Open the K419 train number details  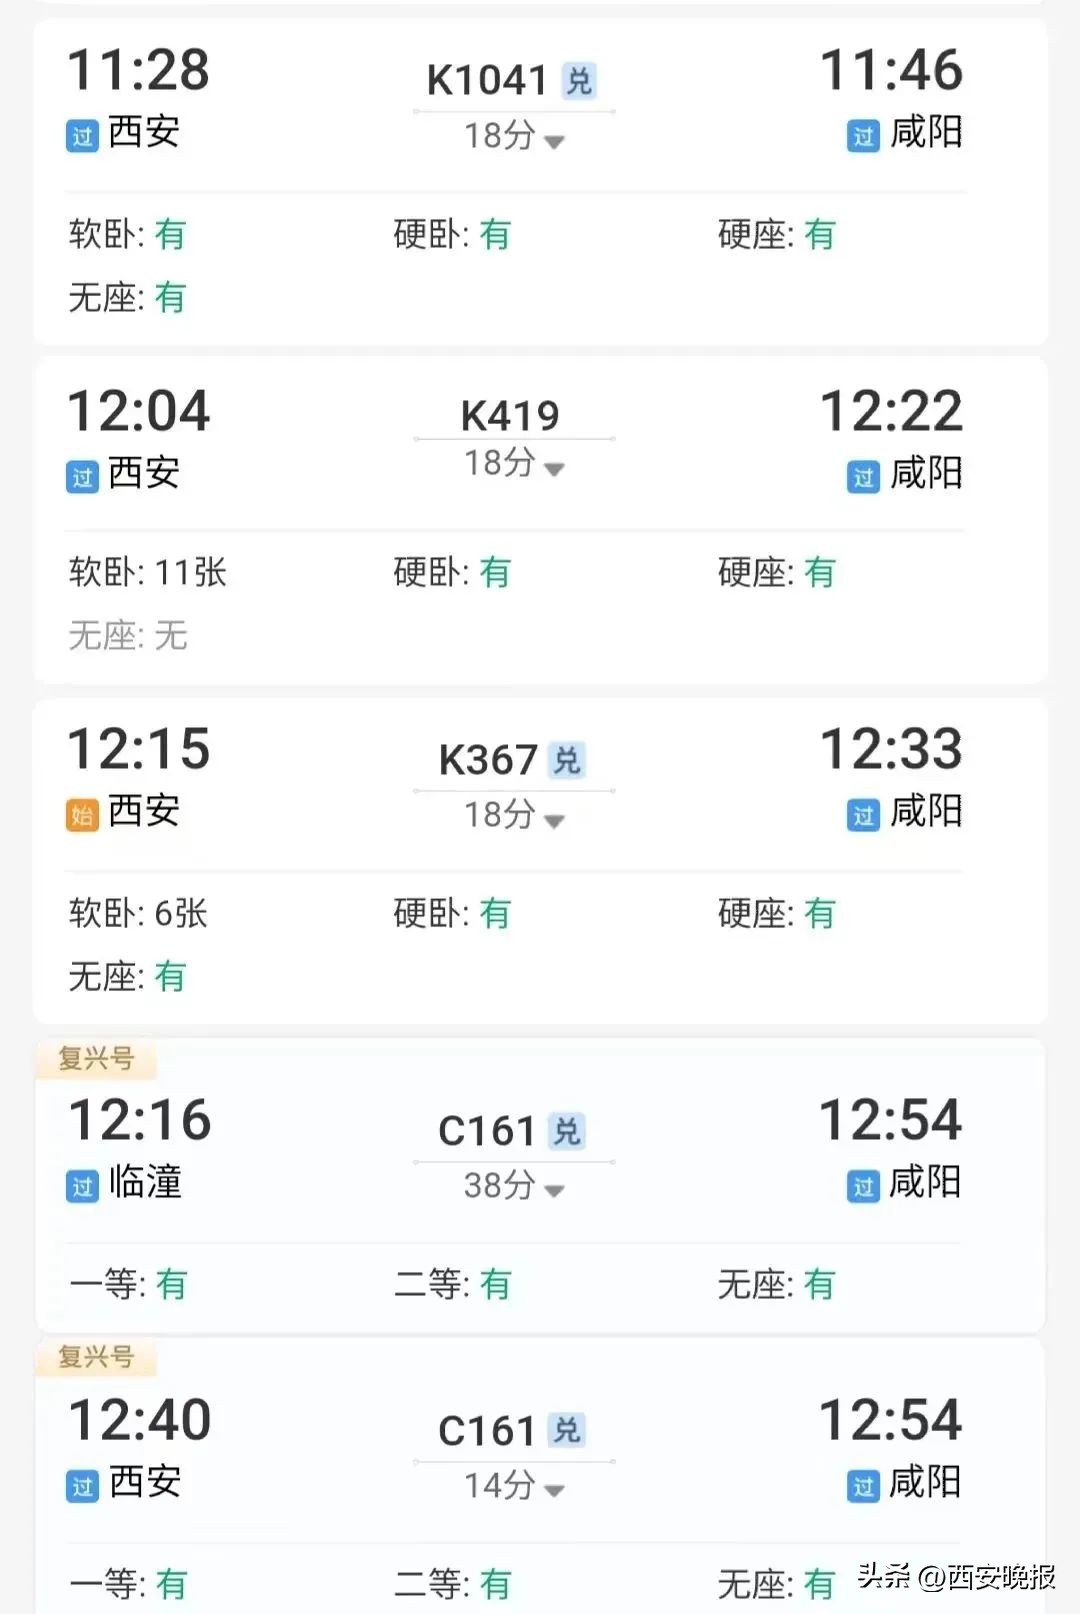(510, 415)
